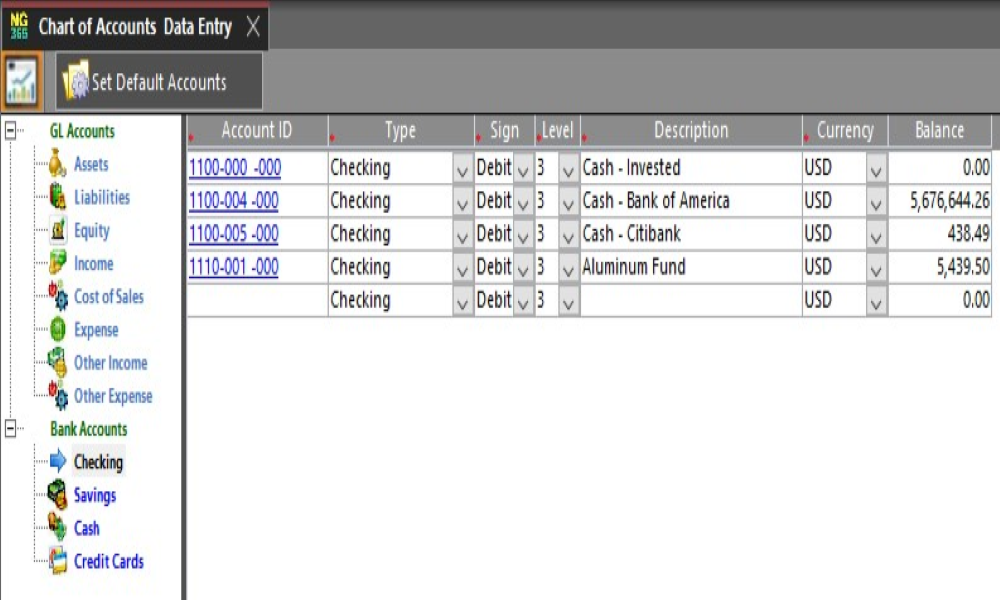
Task: Open account link 1110-001 -000
Action: click(x=234, y=267)
